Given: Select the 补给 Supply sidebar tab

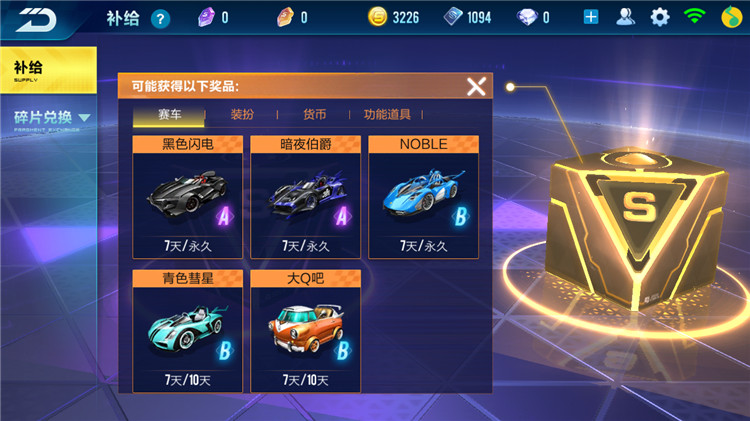Looking at the screenshot, I should point(48,70).
